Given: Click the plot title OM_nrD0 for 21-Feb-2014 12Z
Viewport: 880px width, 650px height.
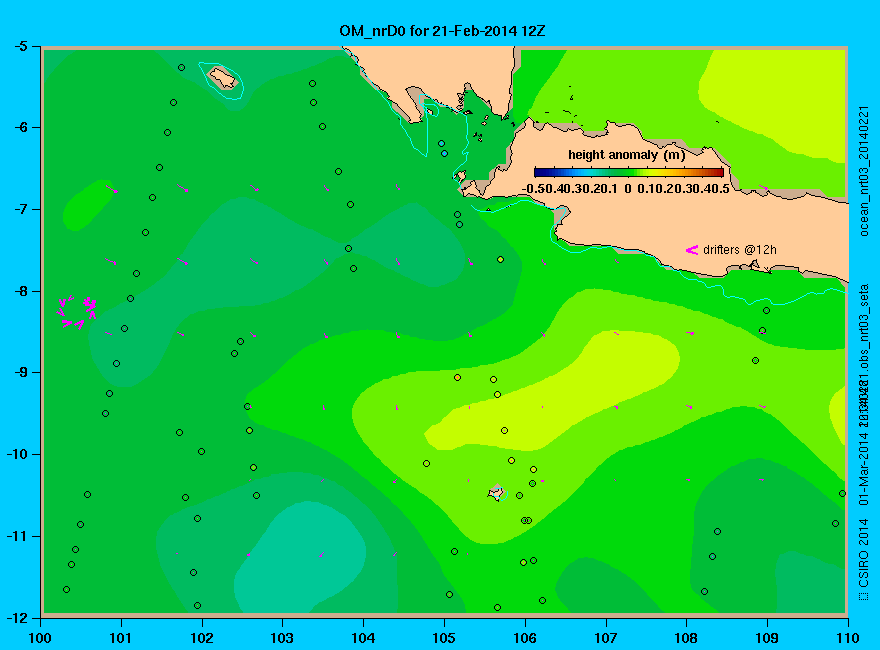Looking at the screenshot, I should [442, 31].
